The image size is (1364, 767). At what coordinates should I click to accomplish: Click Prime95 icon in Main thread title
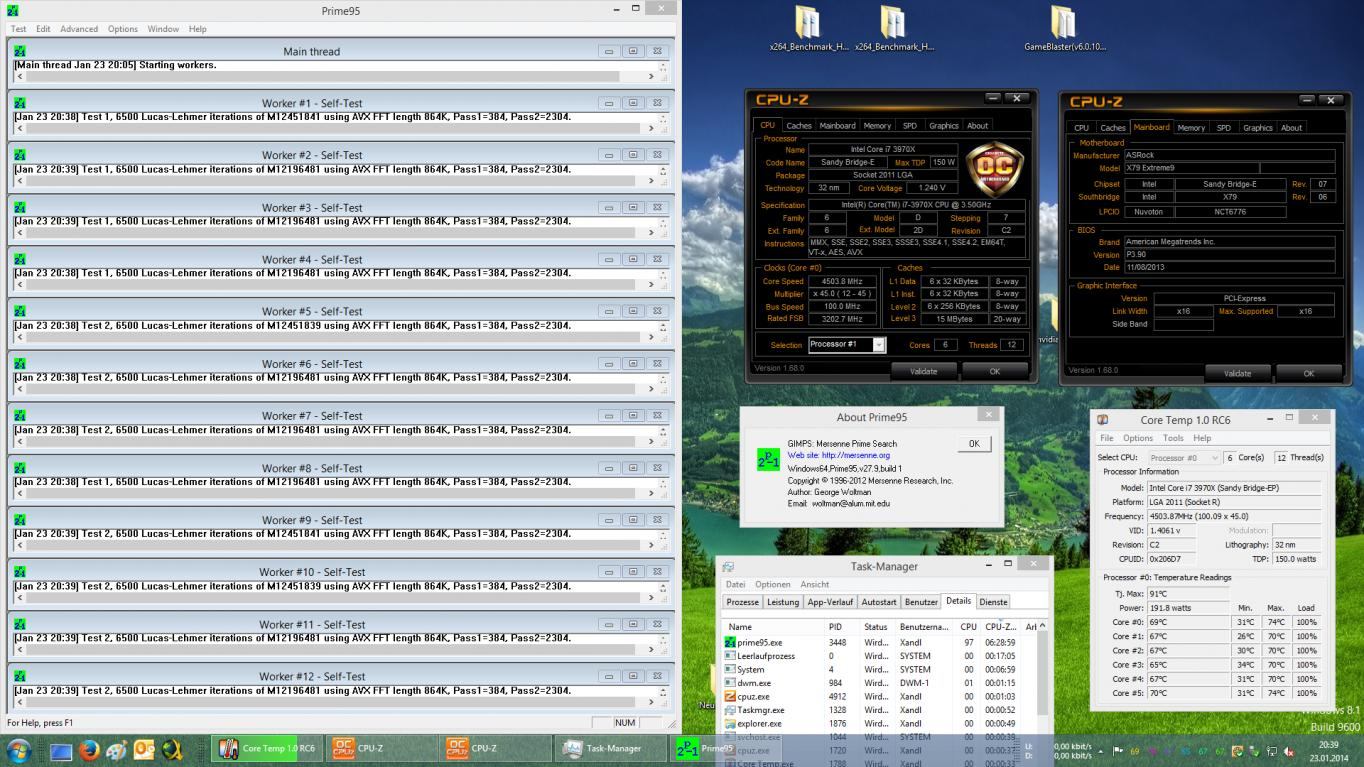click(19, 51)
